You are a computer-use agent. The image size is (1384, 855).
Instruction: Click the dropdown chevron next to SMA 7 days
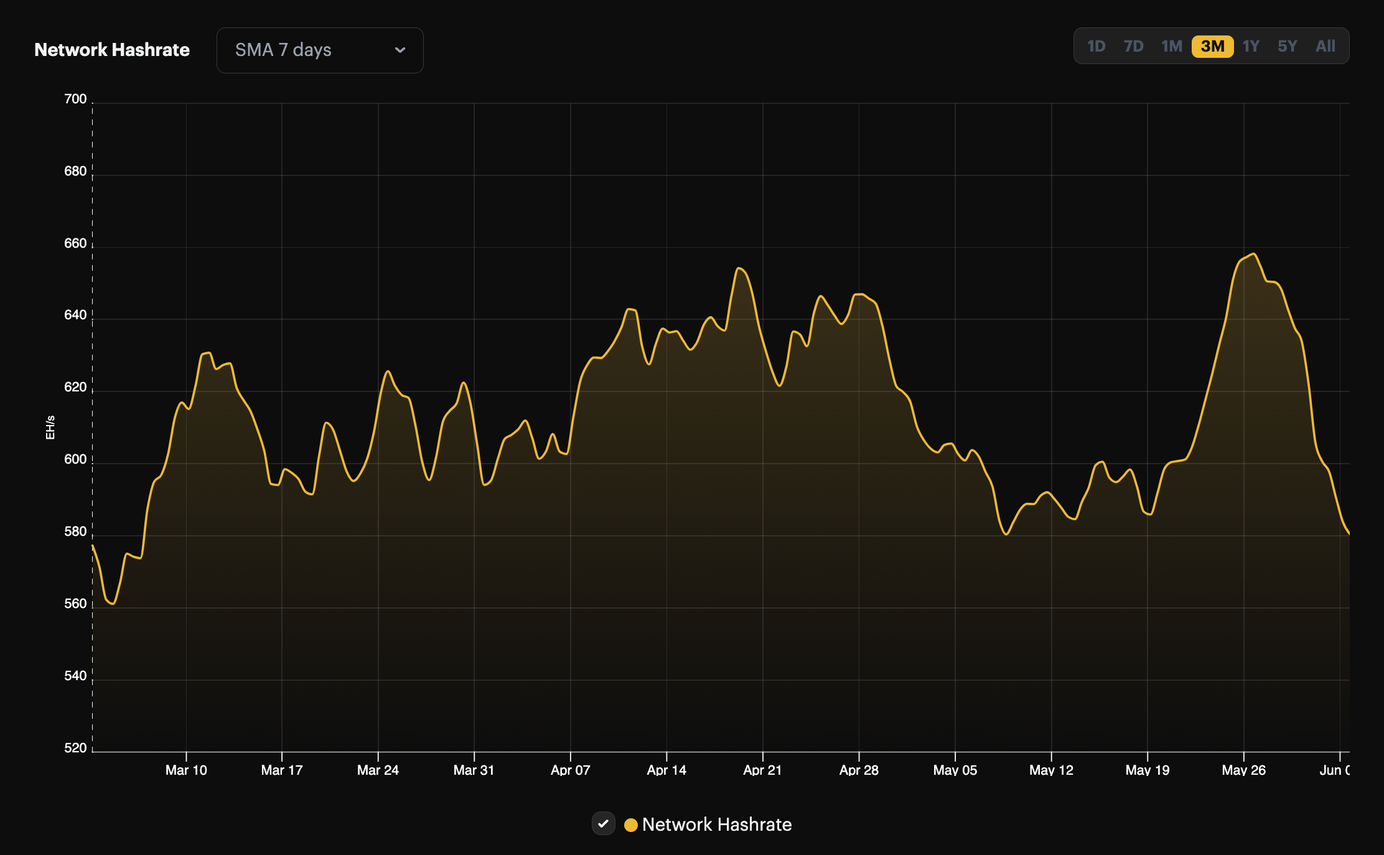tap(400, 49)
